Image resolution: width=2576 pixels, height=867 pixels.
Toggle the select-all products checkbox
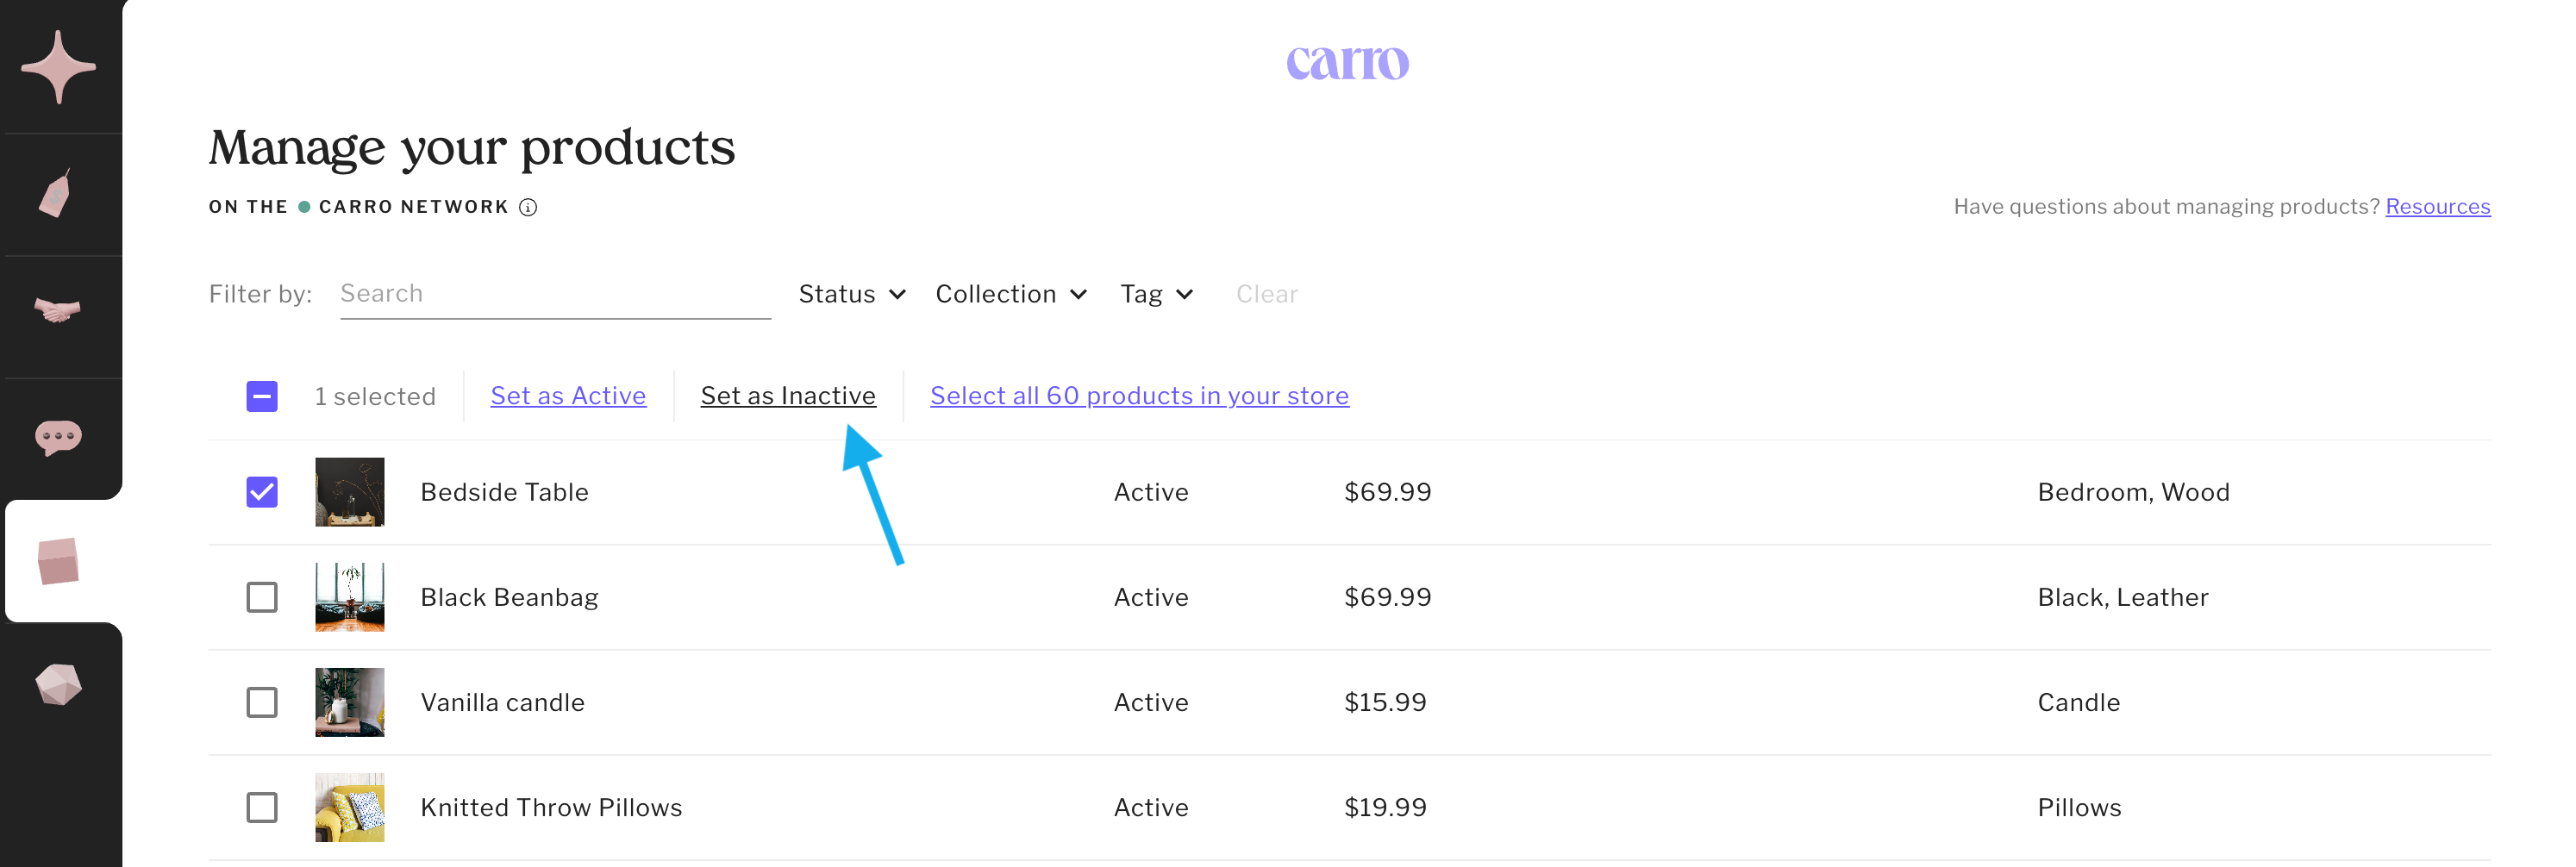point(262,396)
